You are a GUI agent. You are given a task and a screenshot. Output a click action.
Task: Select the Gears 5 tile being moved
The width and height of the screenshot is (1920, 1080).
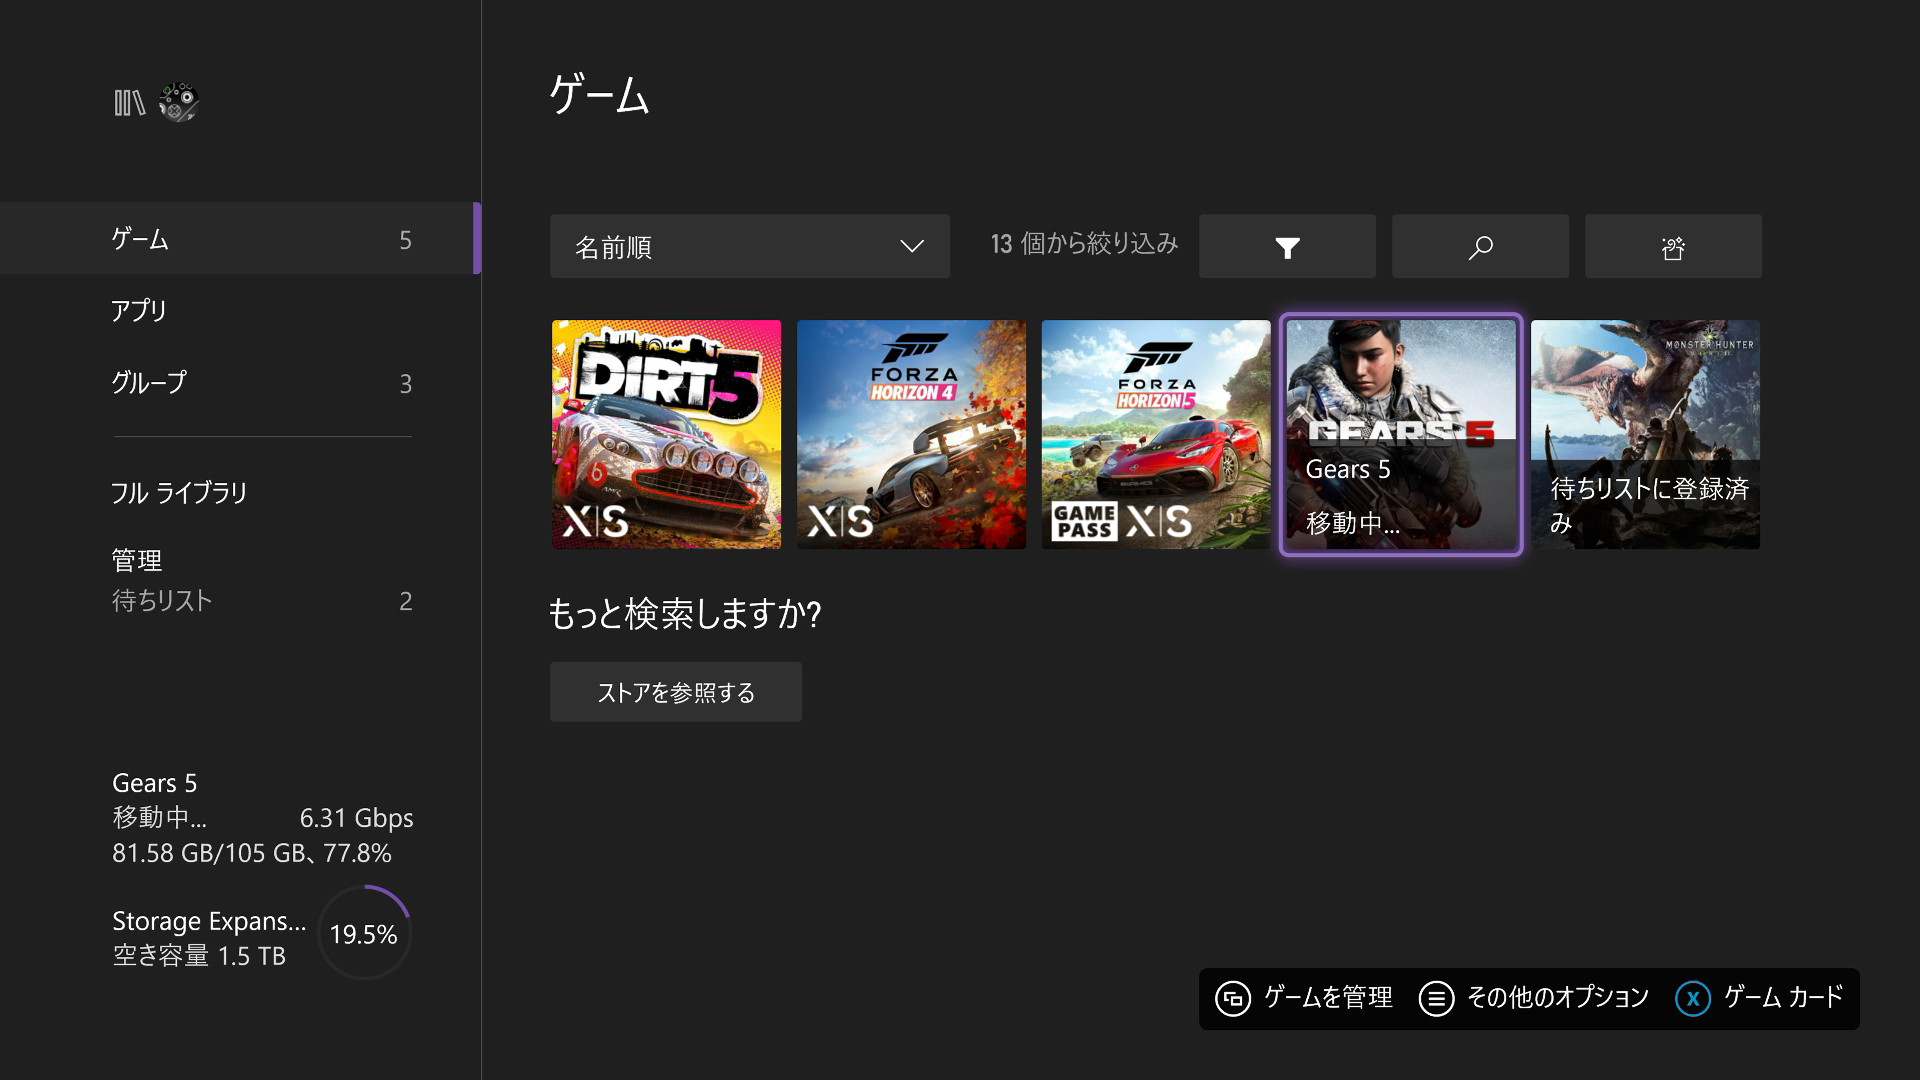pos(1401,434)
